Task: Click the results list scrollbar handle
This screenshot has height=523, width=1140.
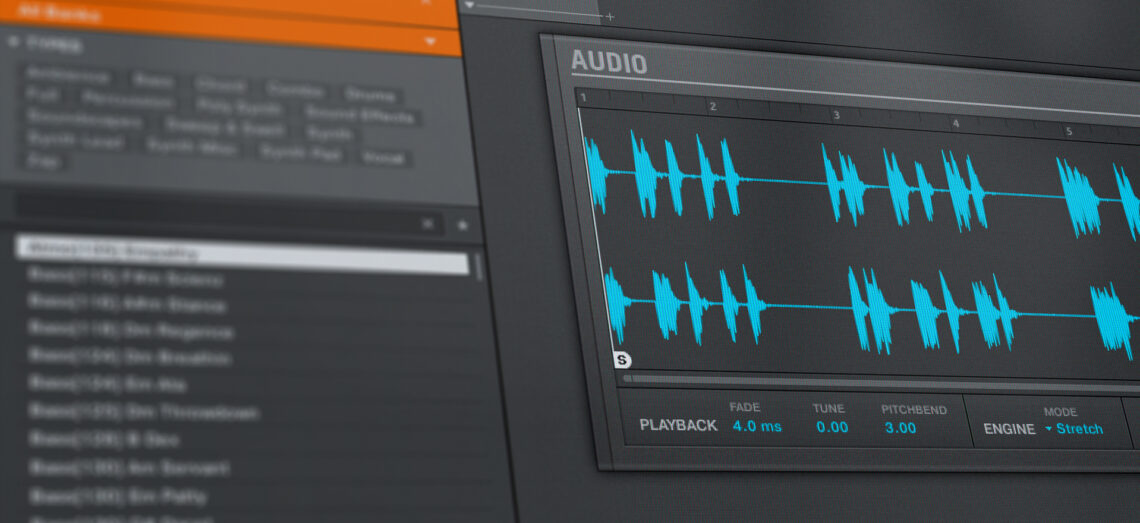Action: (x=478, y=266)
